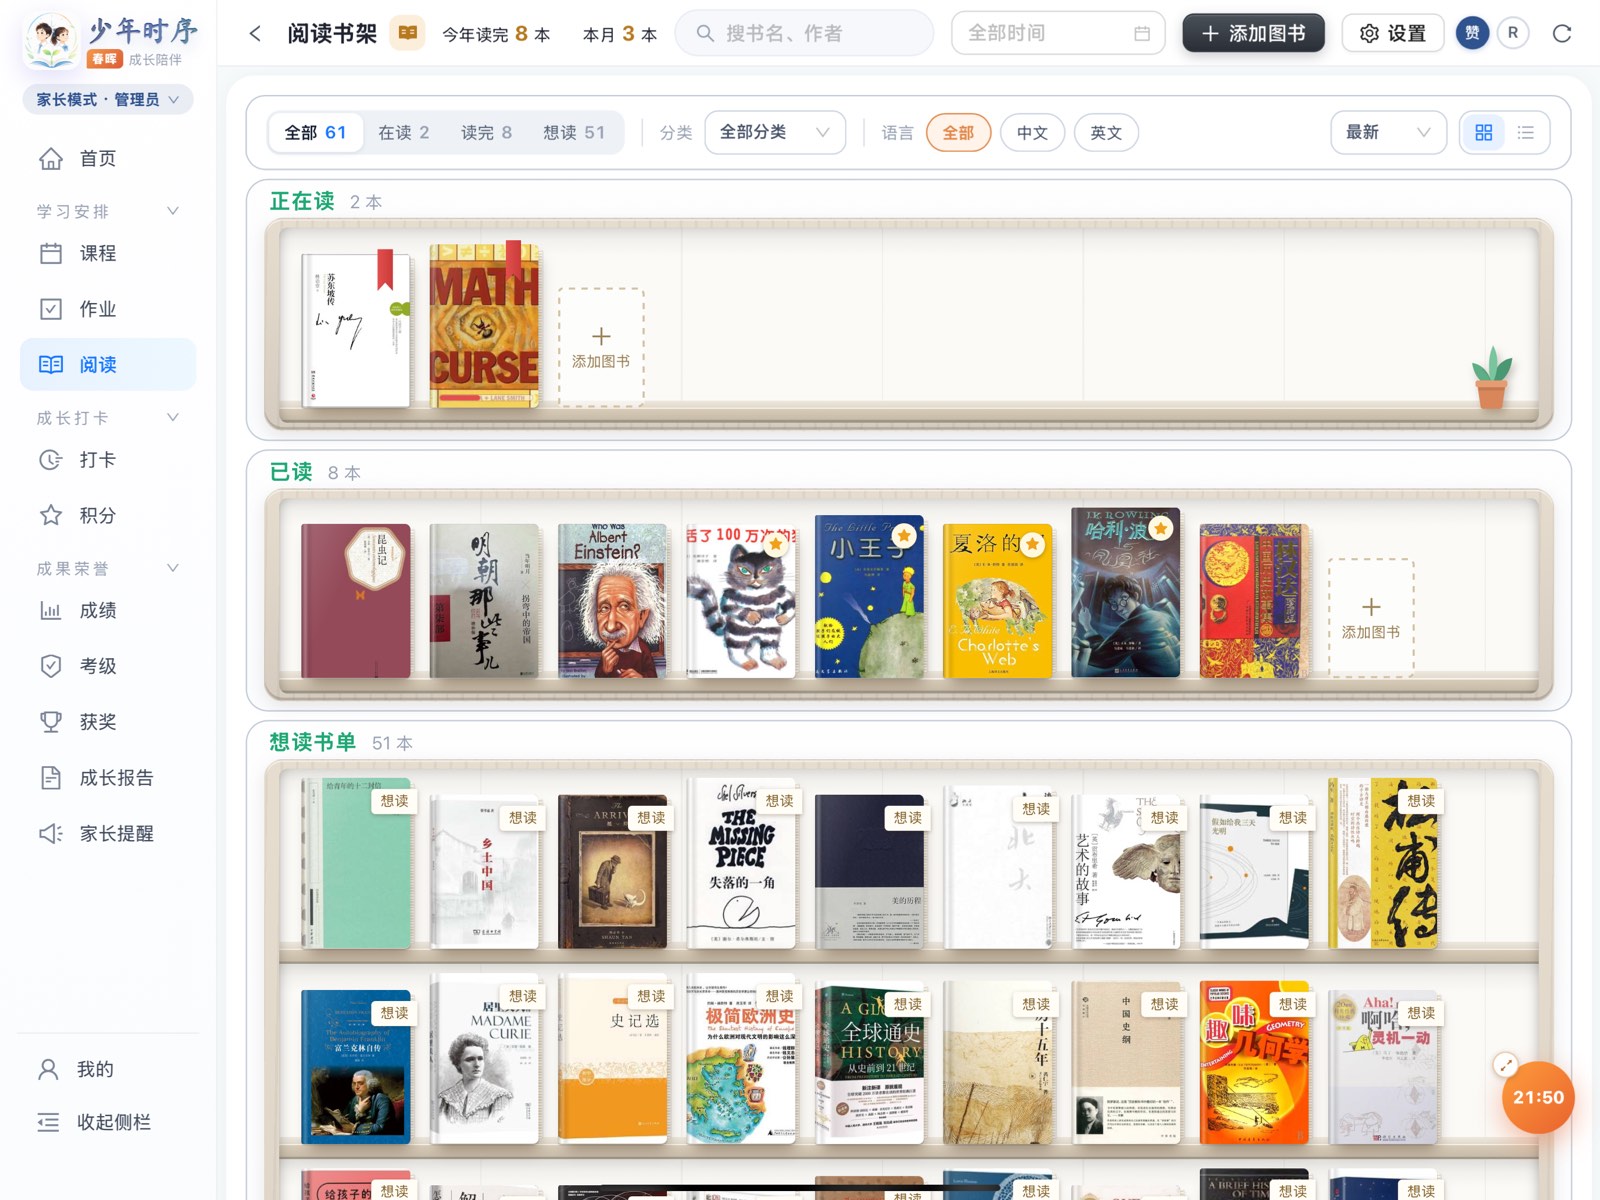This screenshot has width=1600, height=1200.
Task: Click the blue 赞 avatar badge
Action: (1472, 33)
